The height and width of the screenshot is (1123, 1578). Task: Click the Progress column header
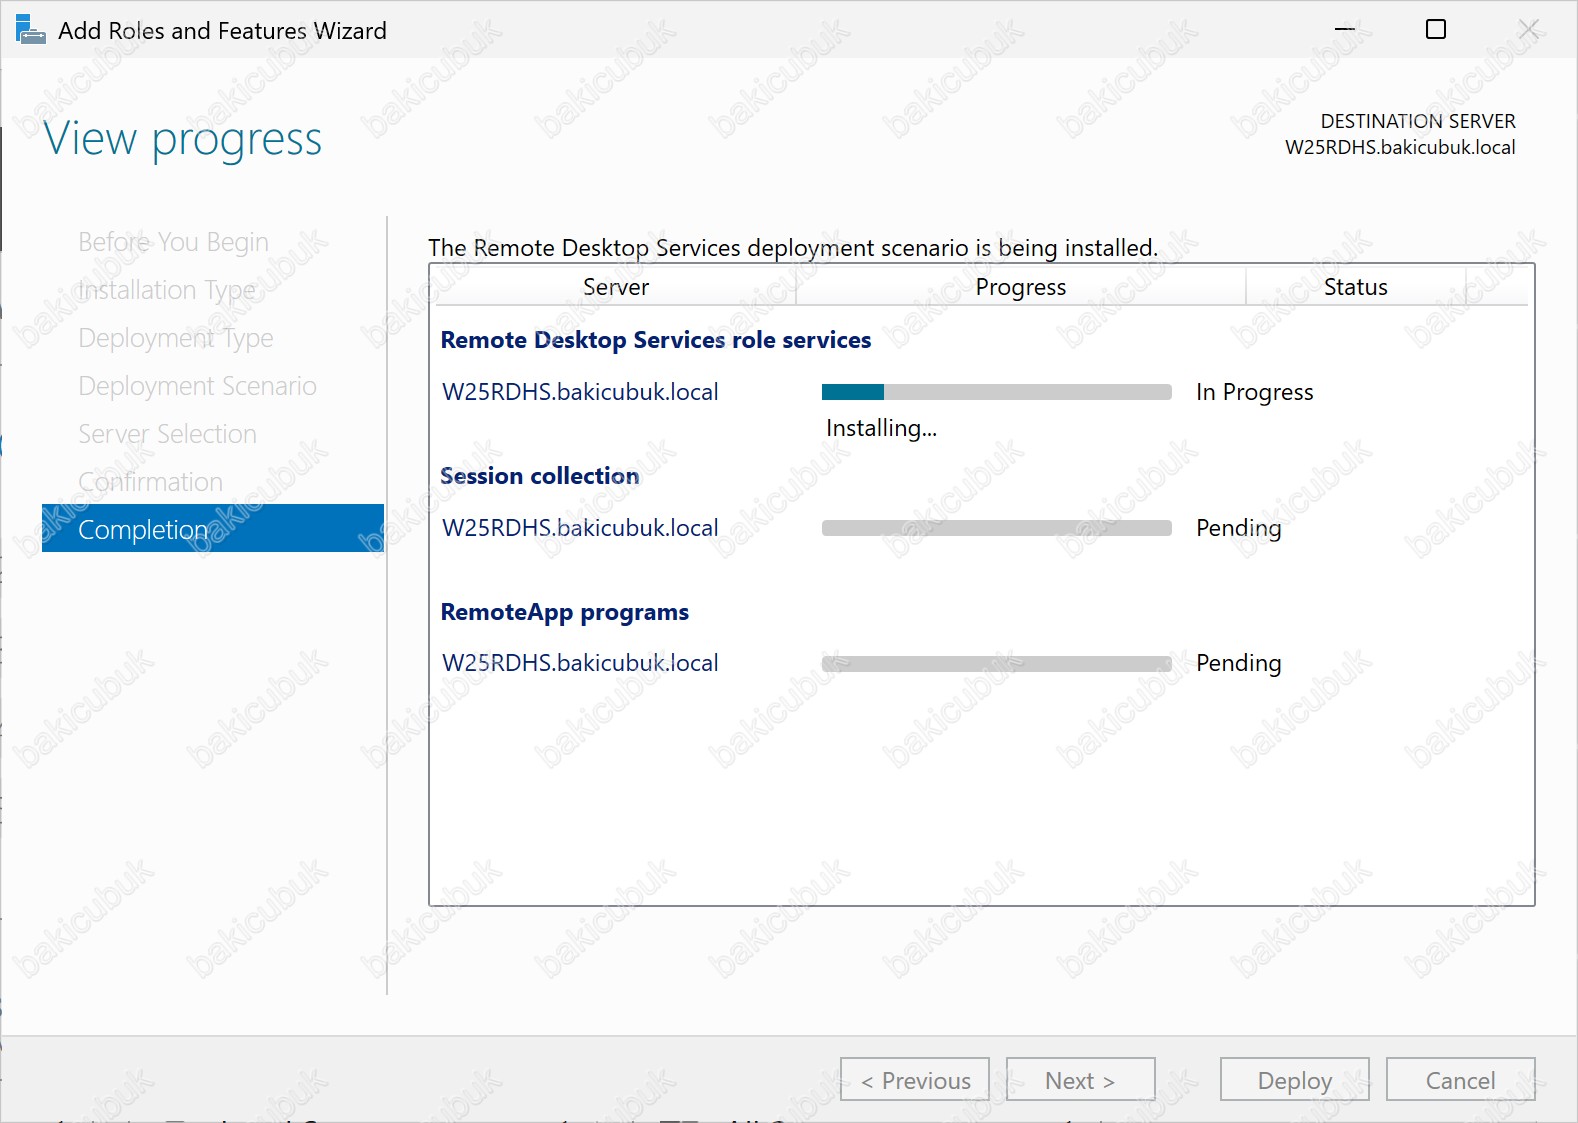point(1020,287)
